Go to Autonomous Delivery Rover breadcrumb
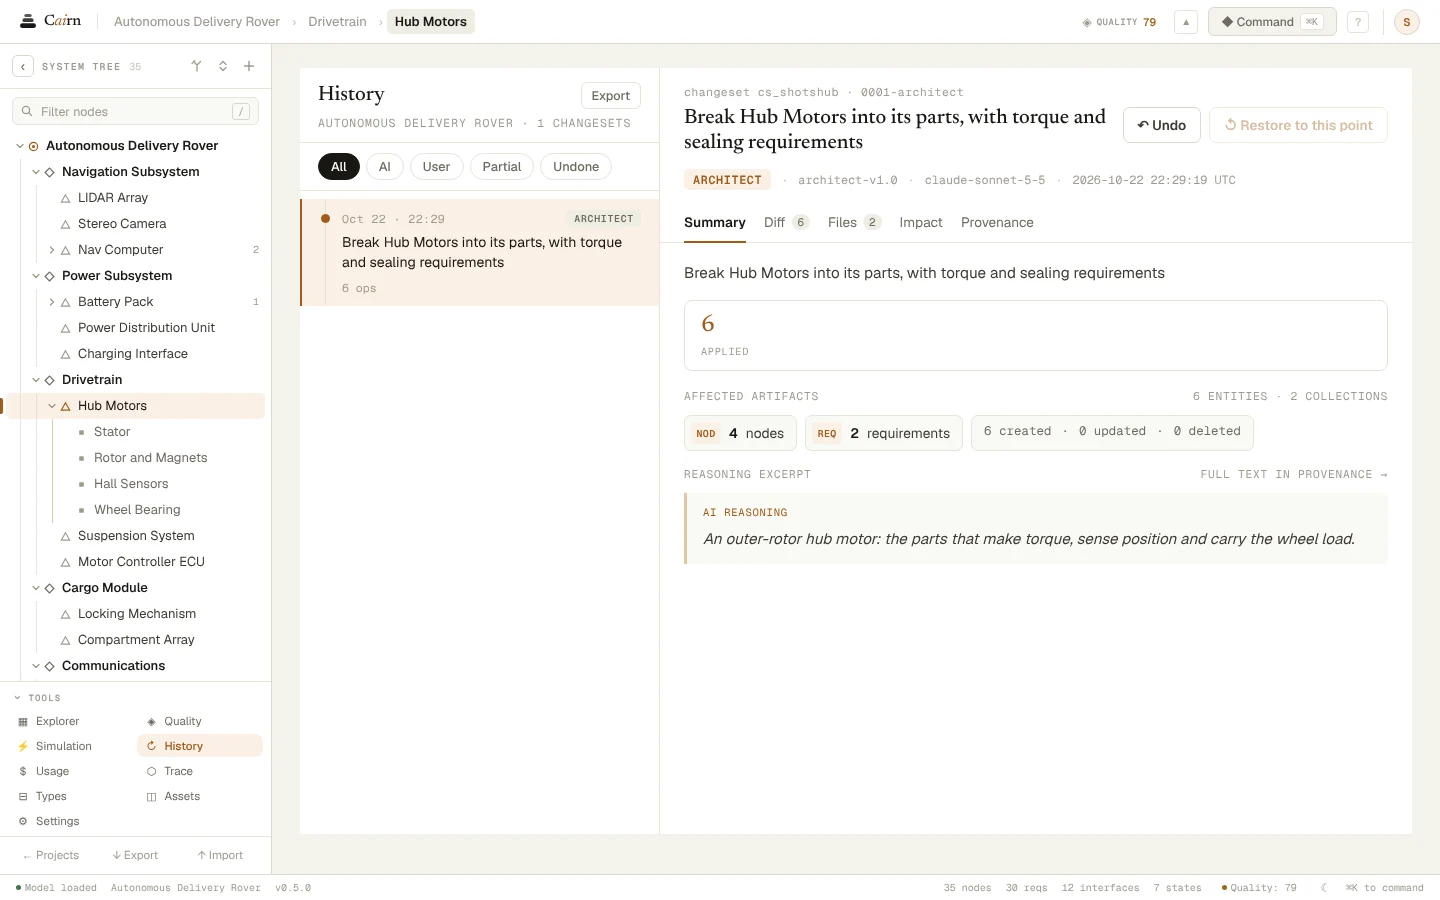This screenshot has height=900, width=1440. pyautogui.click(x=197, y=22)
